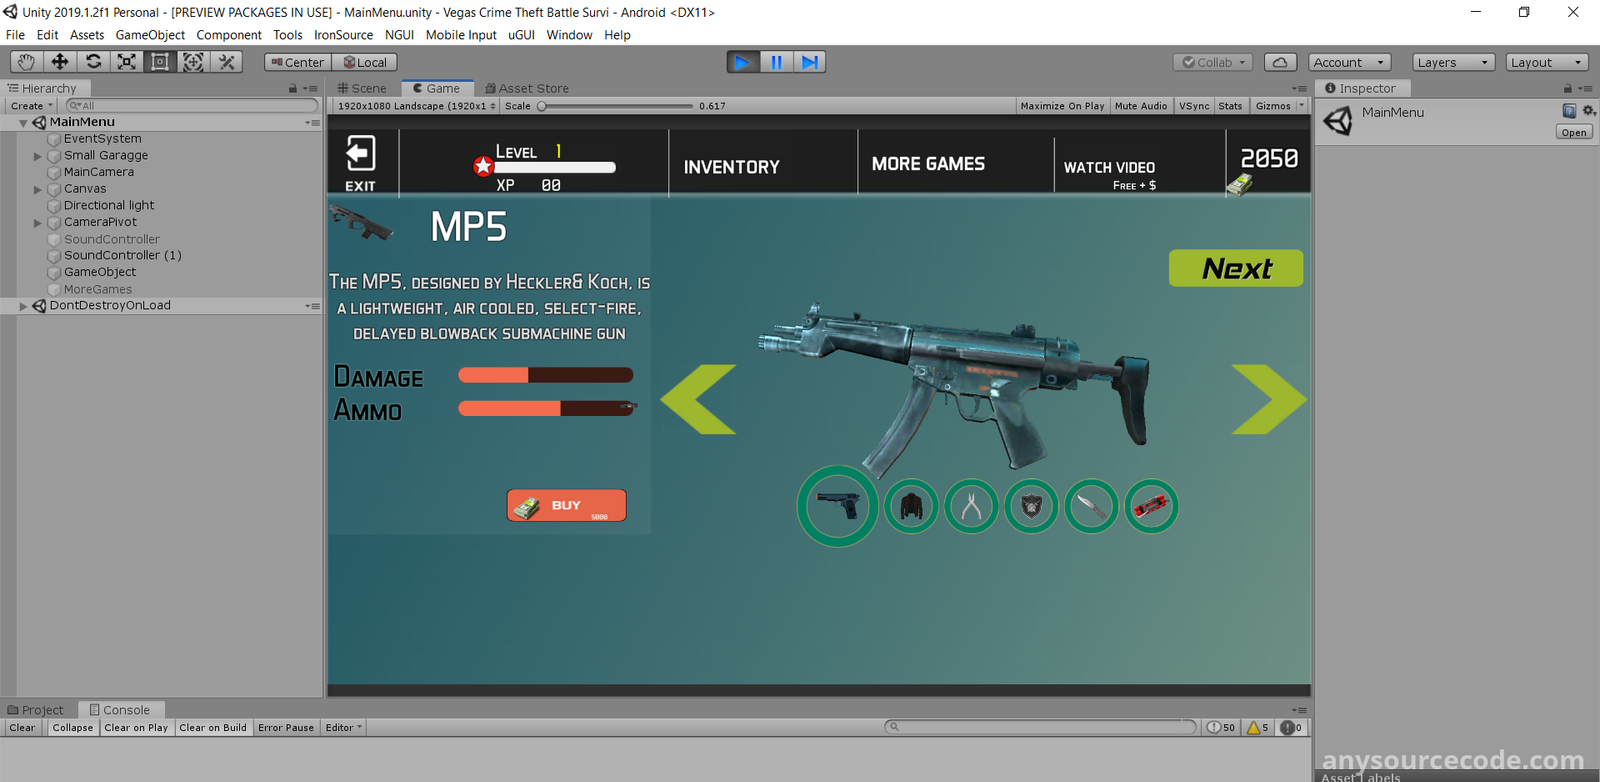
Task: Open the Layers dropdown
Action: point(1452,62)
